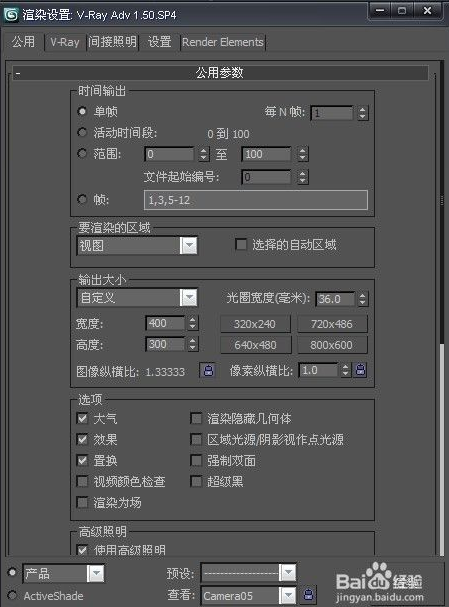Enable 区域光源/阴影视作点光源 checkbox
The width and height of the screenshot is (449, 607).
pyautogui.click(x=196, y=439)
